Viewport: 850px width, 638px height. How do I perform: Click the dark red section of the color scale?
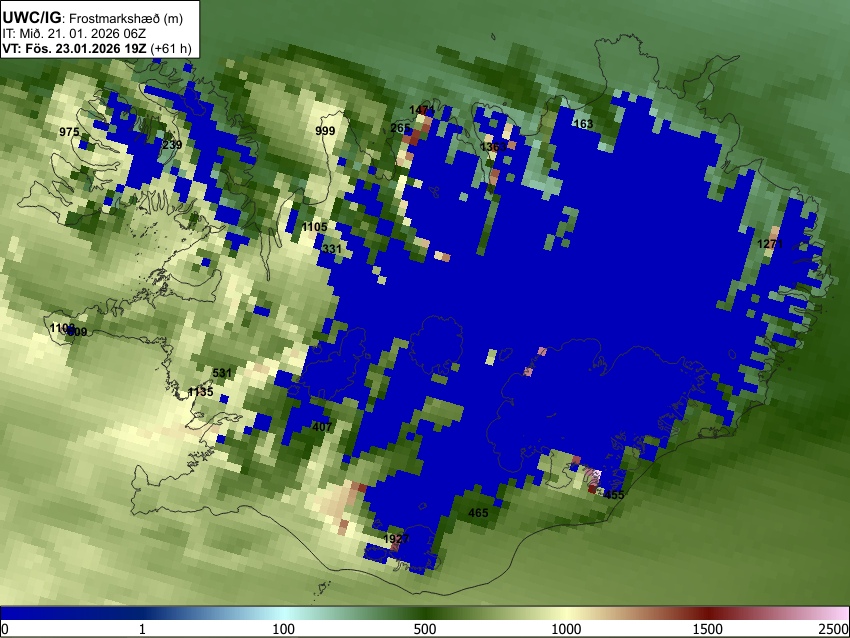(x=707, y=613)
